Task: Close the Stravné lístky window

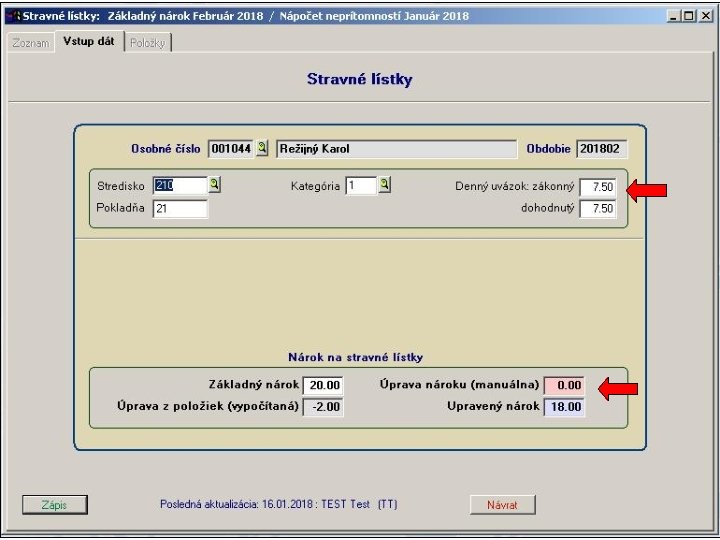Action: point(705,16)
